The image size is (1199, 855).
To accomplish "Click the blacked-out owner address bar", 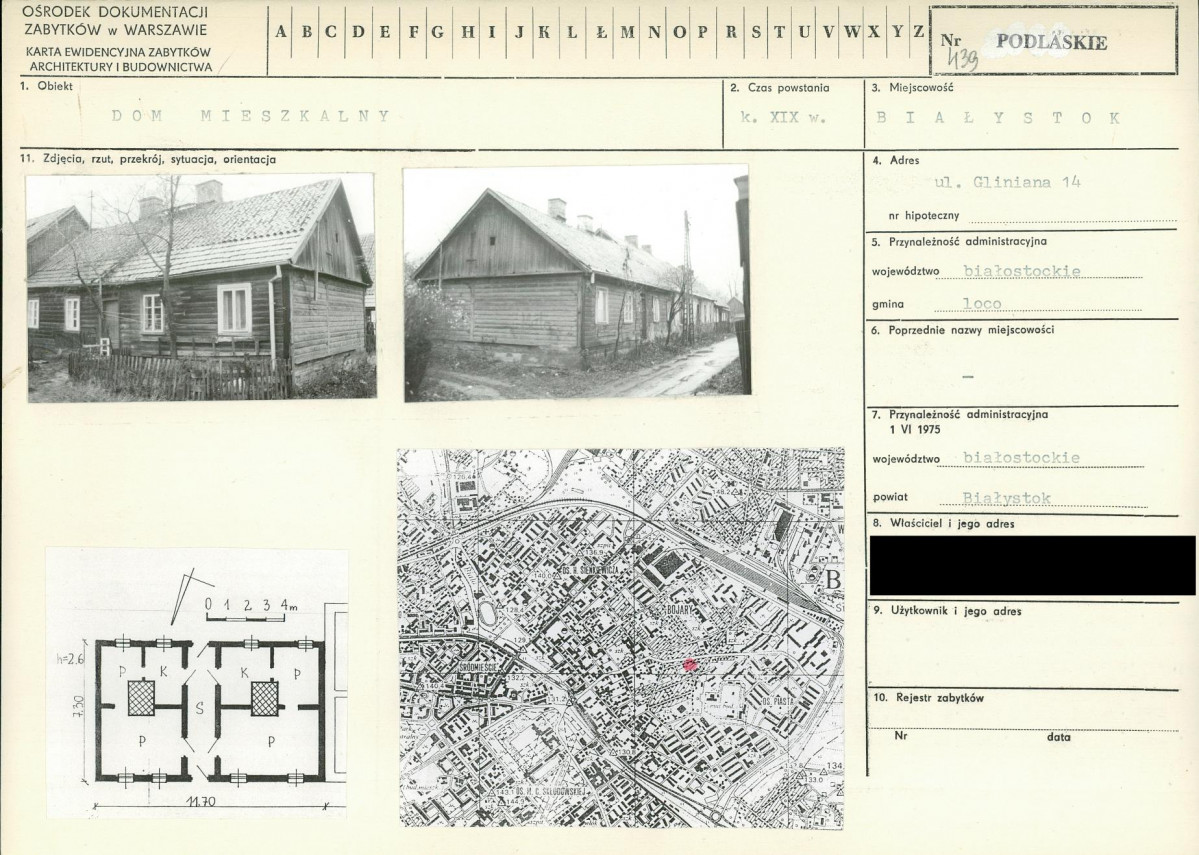I will [x=1032, y=565].
